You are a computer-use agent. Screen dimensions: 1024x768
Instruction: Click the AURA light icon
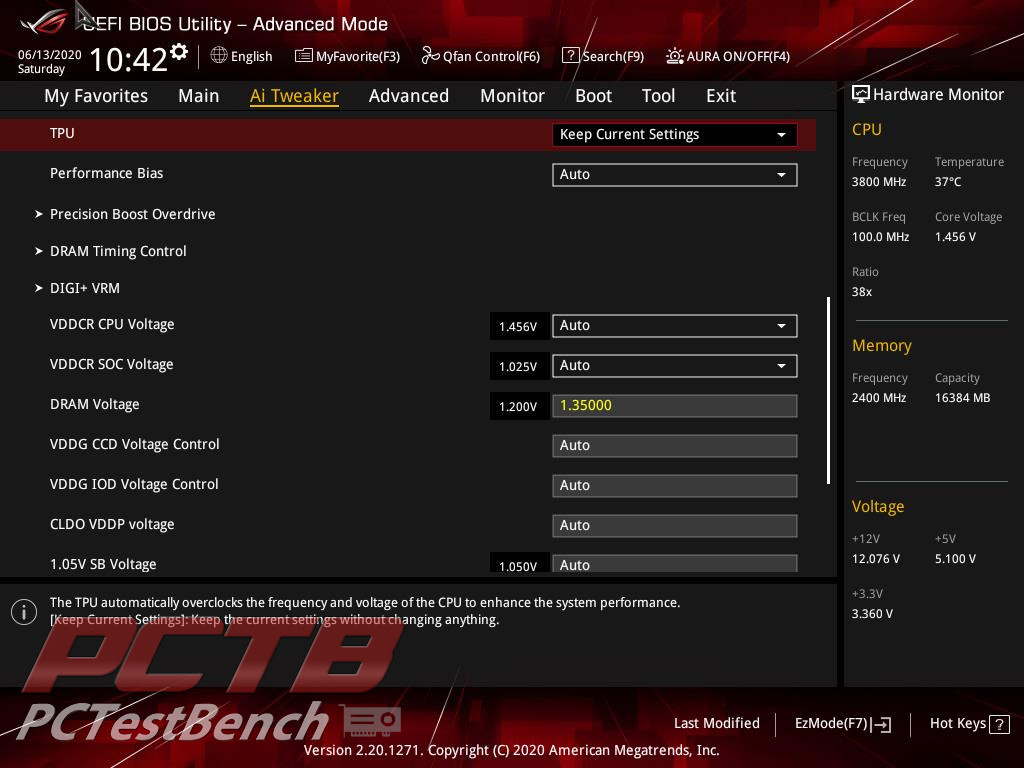[675, 56]
